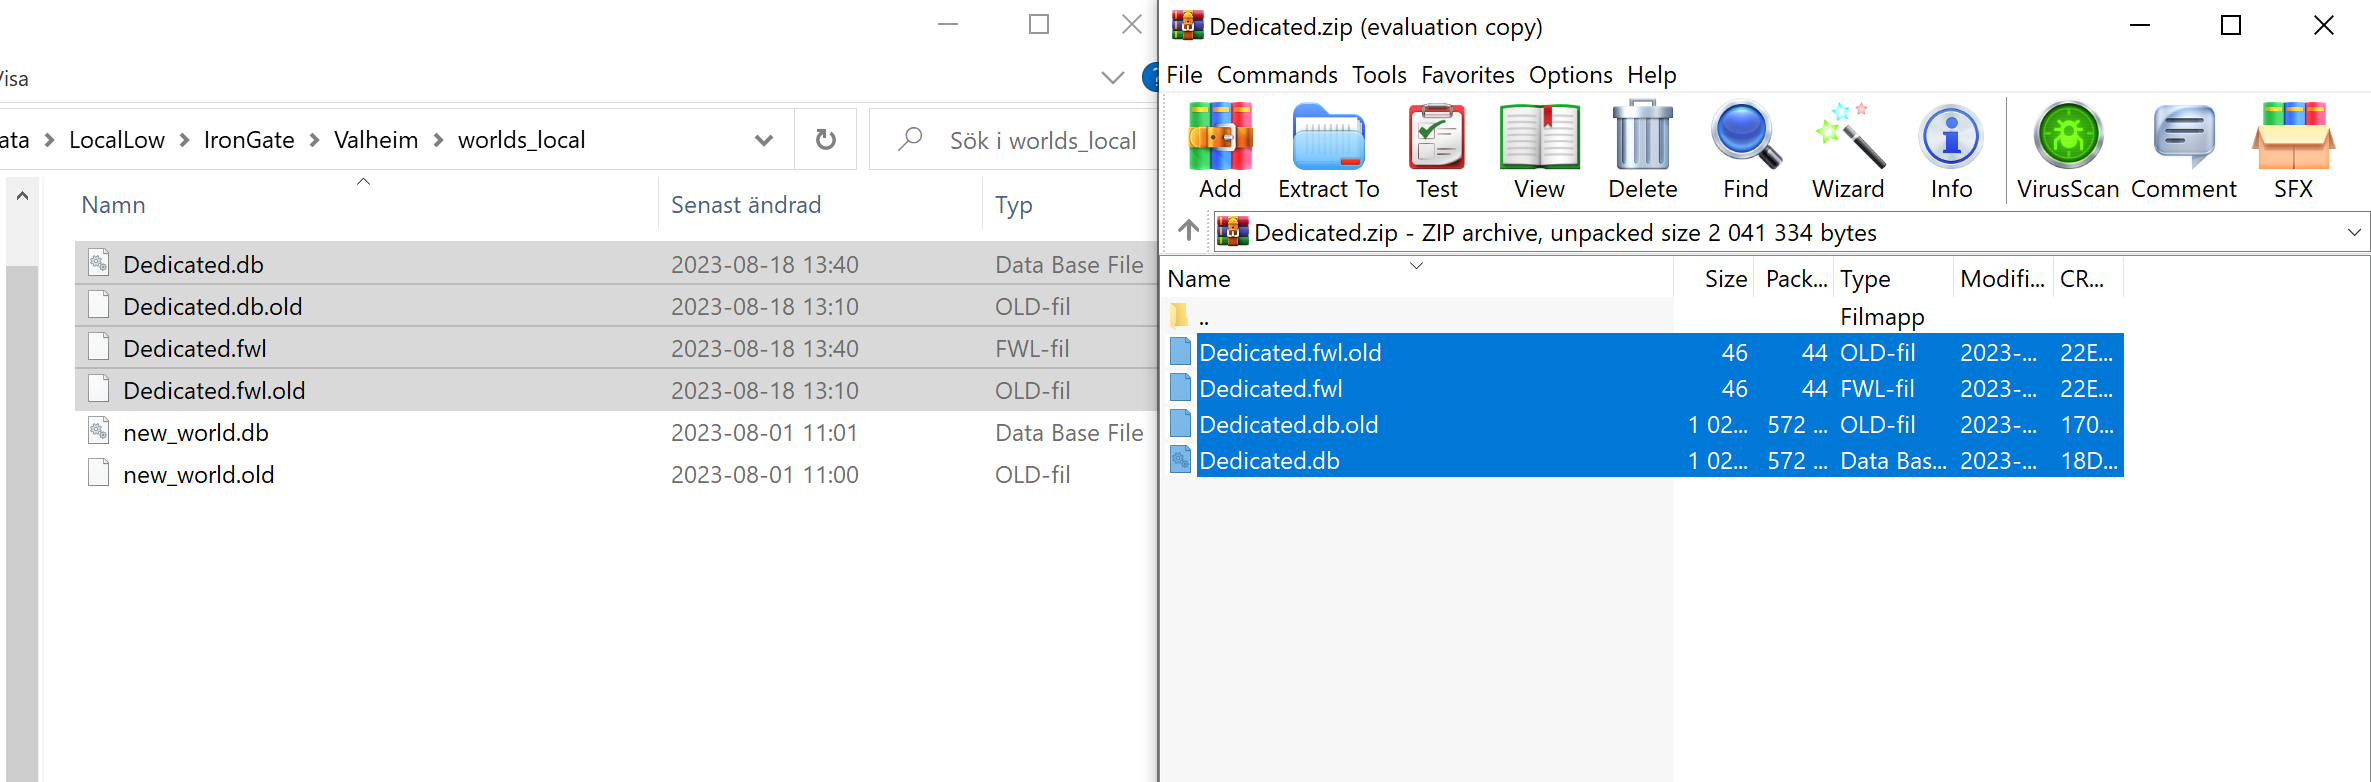Click Dedicated.db file icon in Explorer

tap(98, 263)
